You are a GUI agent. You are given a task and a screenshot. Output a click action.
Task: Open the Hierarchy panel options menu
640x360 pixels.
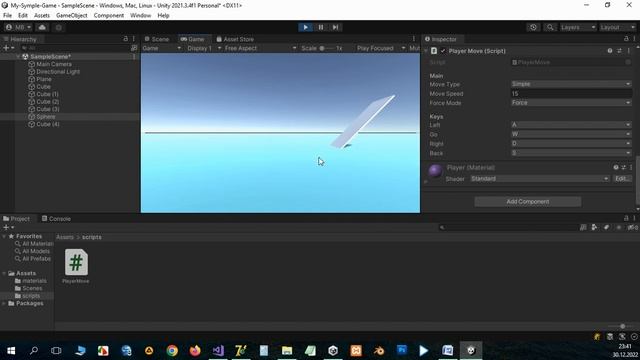tap(133, 39)
